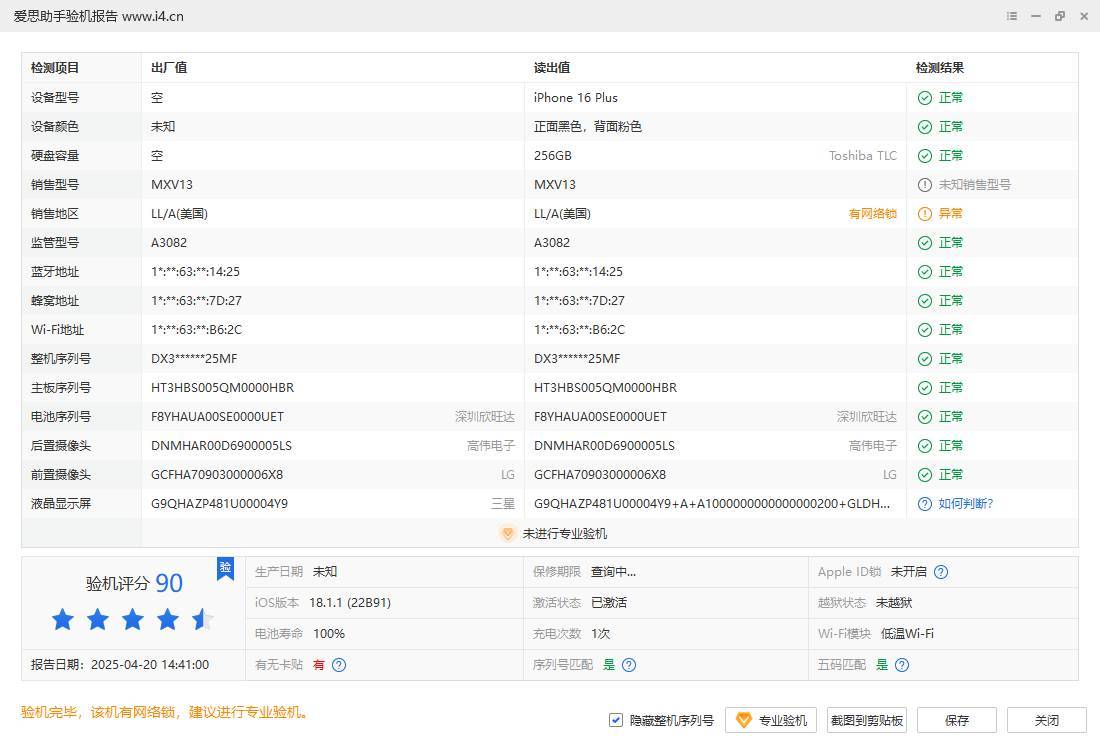The height and width of the screenshot is (749, 1100).
Task: Click the 爱思助手验机报告 window title
Action: click(x=99, y=16)
